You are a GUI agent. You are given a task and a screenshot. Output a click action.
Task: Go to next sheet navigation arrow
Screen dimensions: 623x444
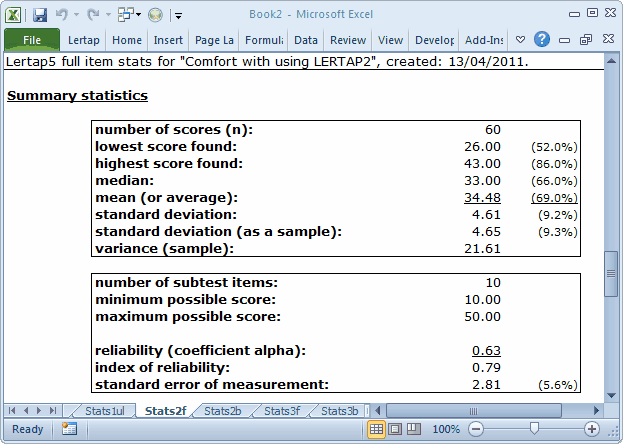coord(39,411)
